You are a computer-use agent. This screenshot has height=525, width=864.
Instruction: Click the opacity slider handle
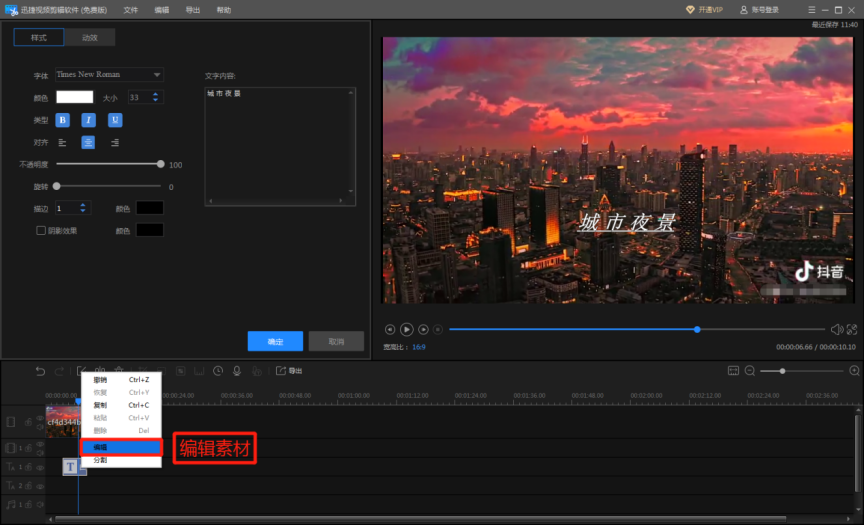[160, 164]
